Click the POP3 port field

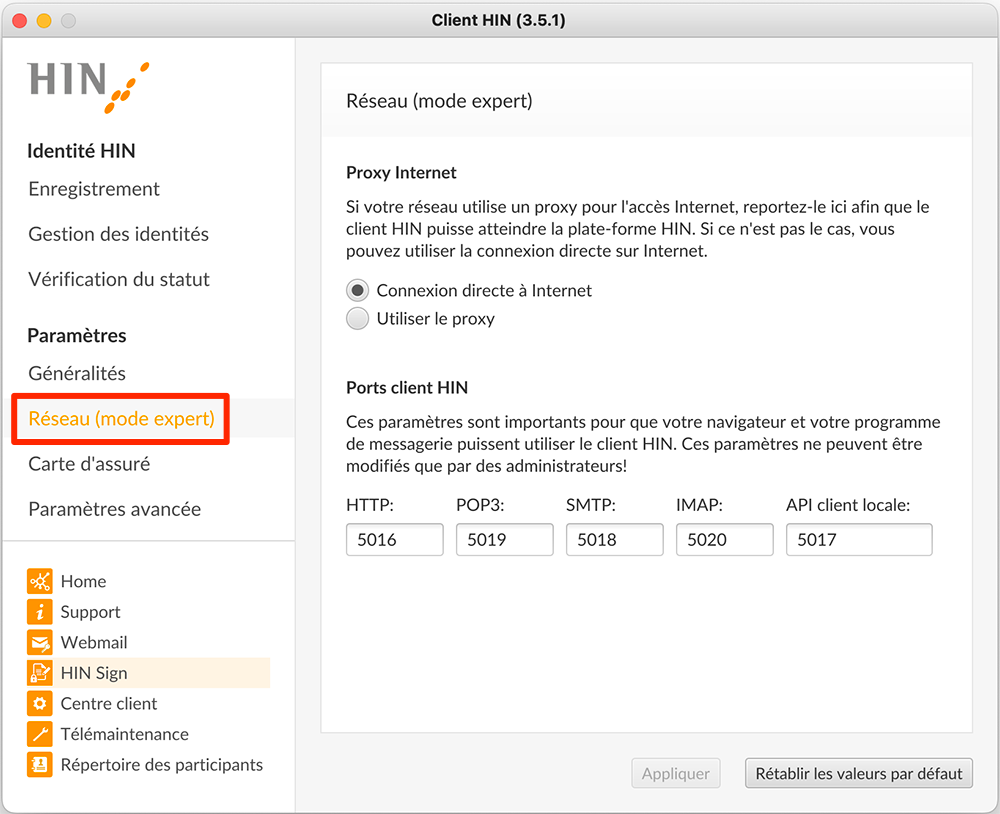(x=504, y=540)
